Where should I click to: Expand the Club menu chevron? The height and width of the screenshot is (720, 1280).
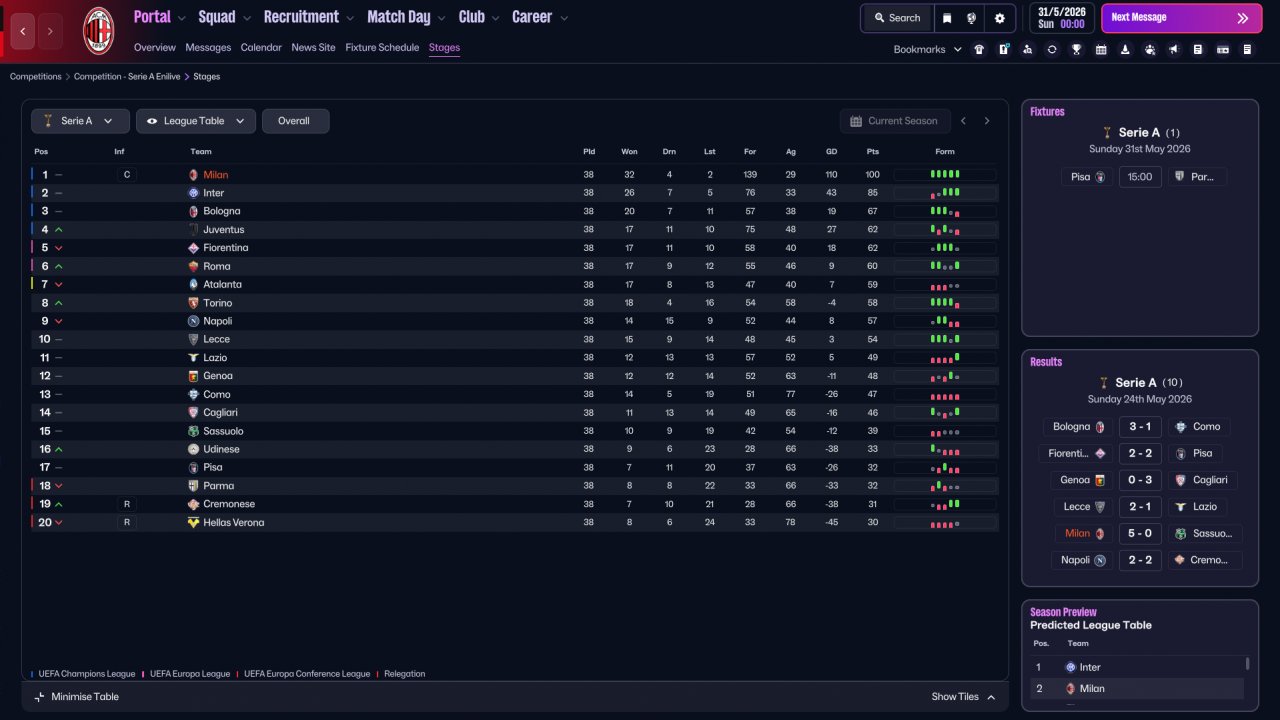(494, 18)
